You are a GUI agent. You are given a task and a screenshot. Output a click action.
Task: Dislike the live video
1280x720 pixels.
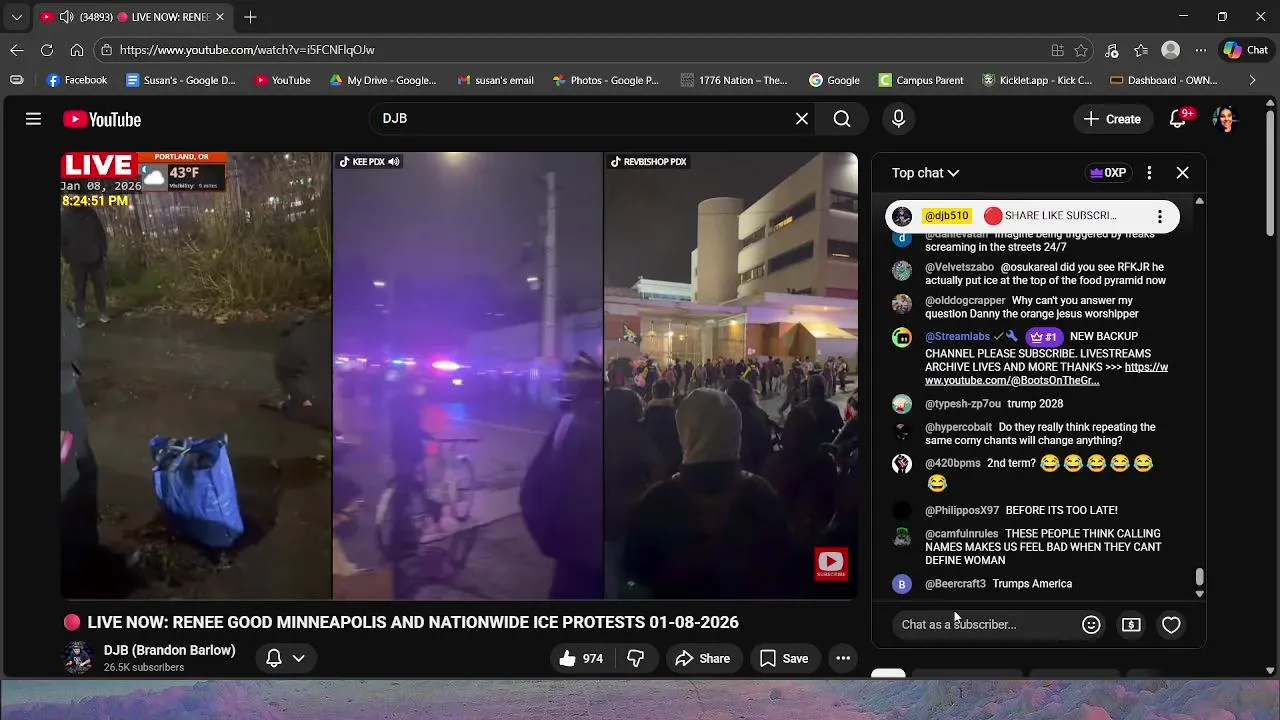coord(635,658)
